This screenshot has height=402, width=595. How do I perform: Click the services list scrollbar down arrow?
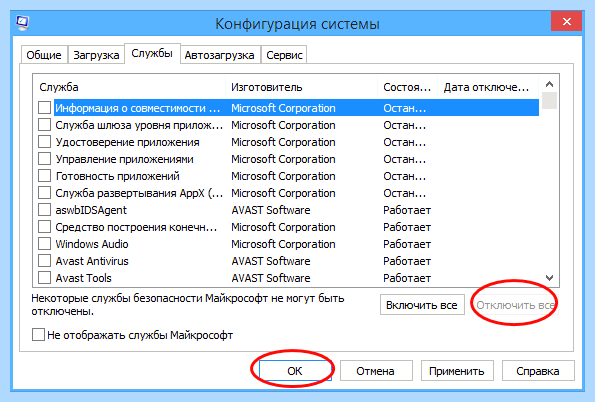[549, 278]
